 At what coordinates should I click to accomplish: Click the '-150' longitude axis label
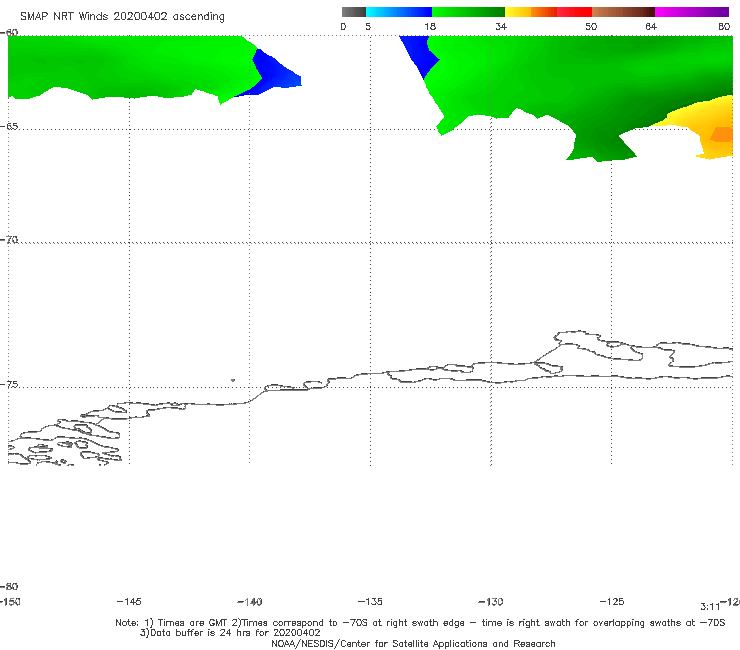tap(10, 602)
